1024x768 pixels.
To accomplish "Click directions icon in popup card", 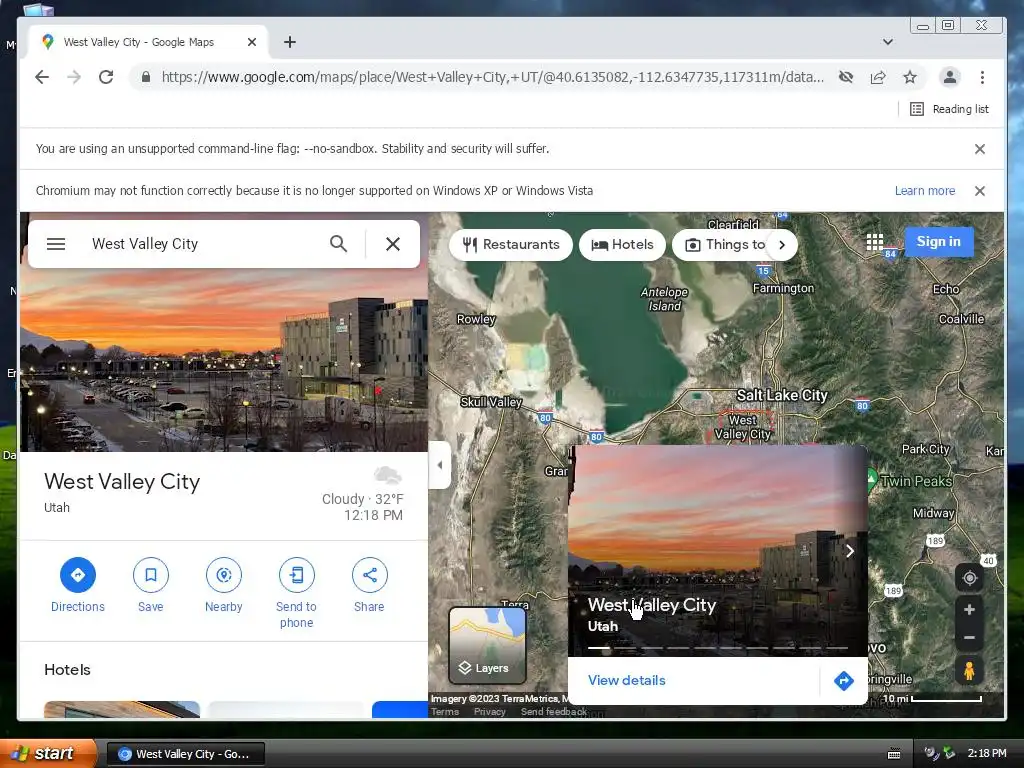I will [844, 680].
